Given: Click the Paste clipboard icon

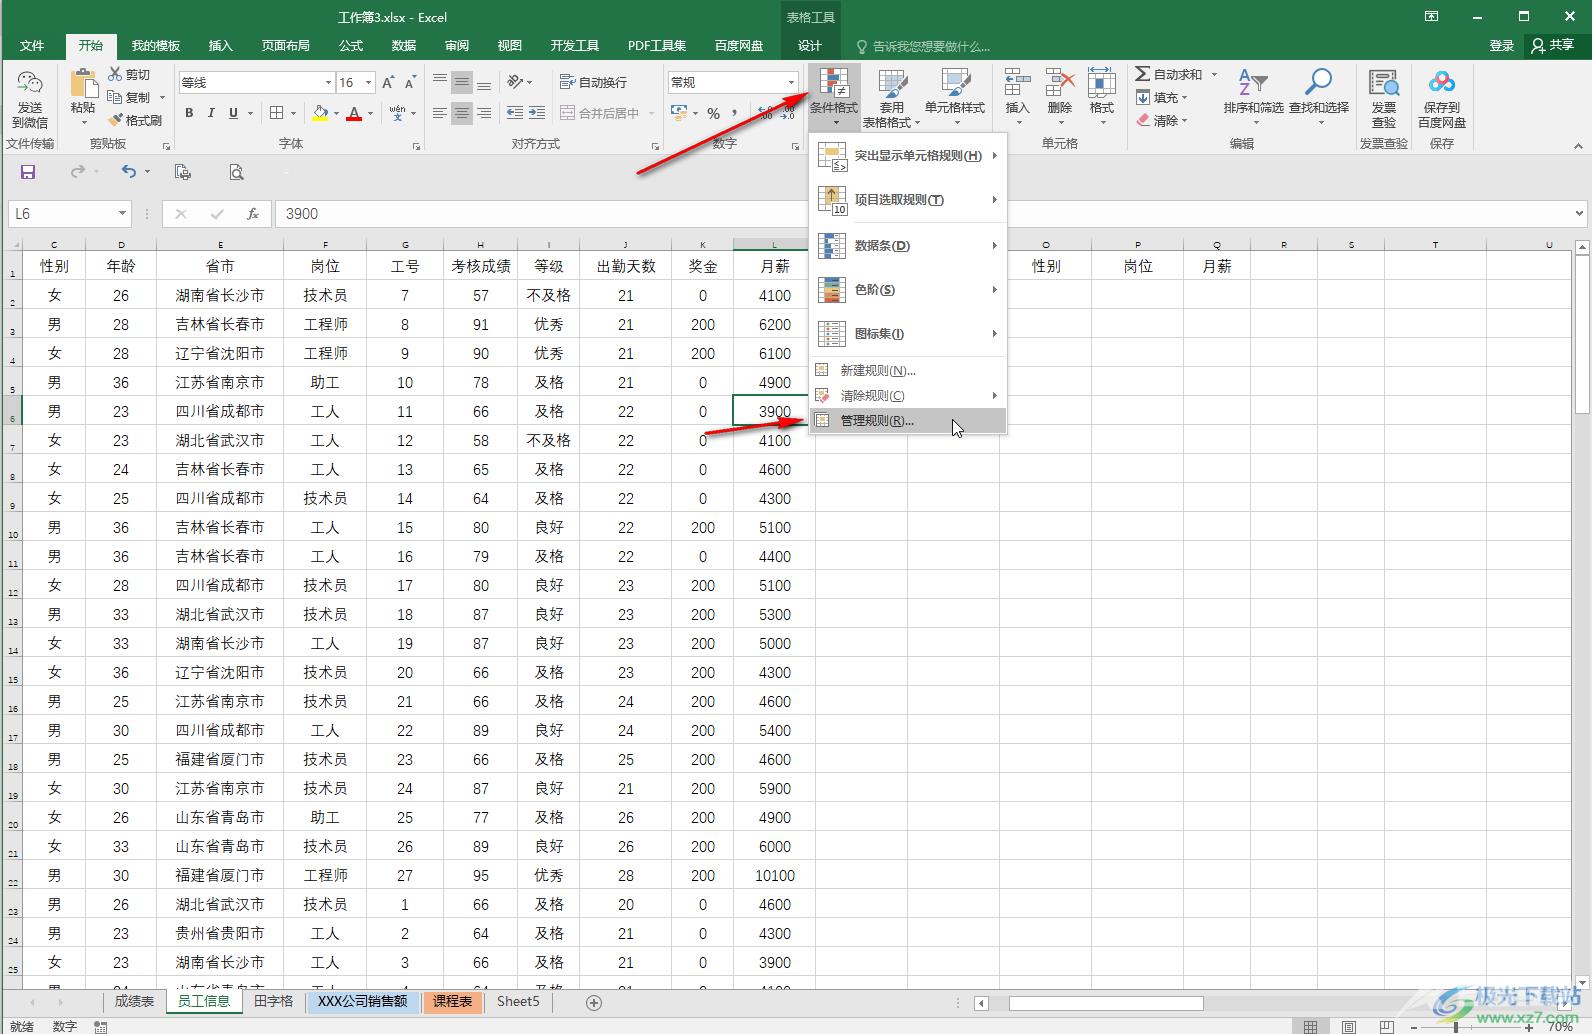Looking at the screenshot, I should [x=83, y=83].
